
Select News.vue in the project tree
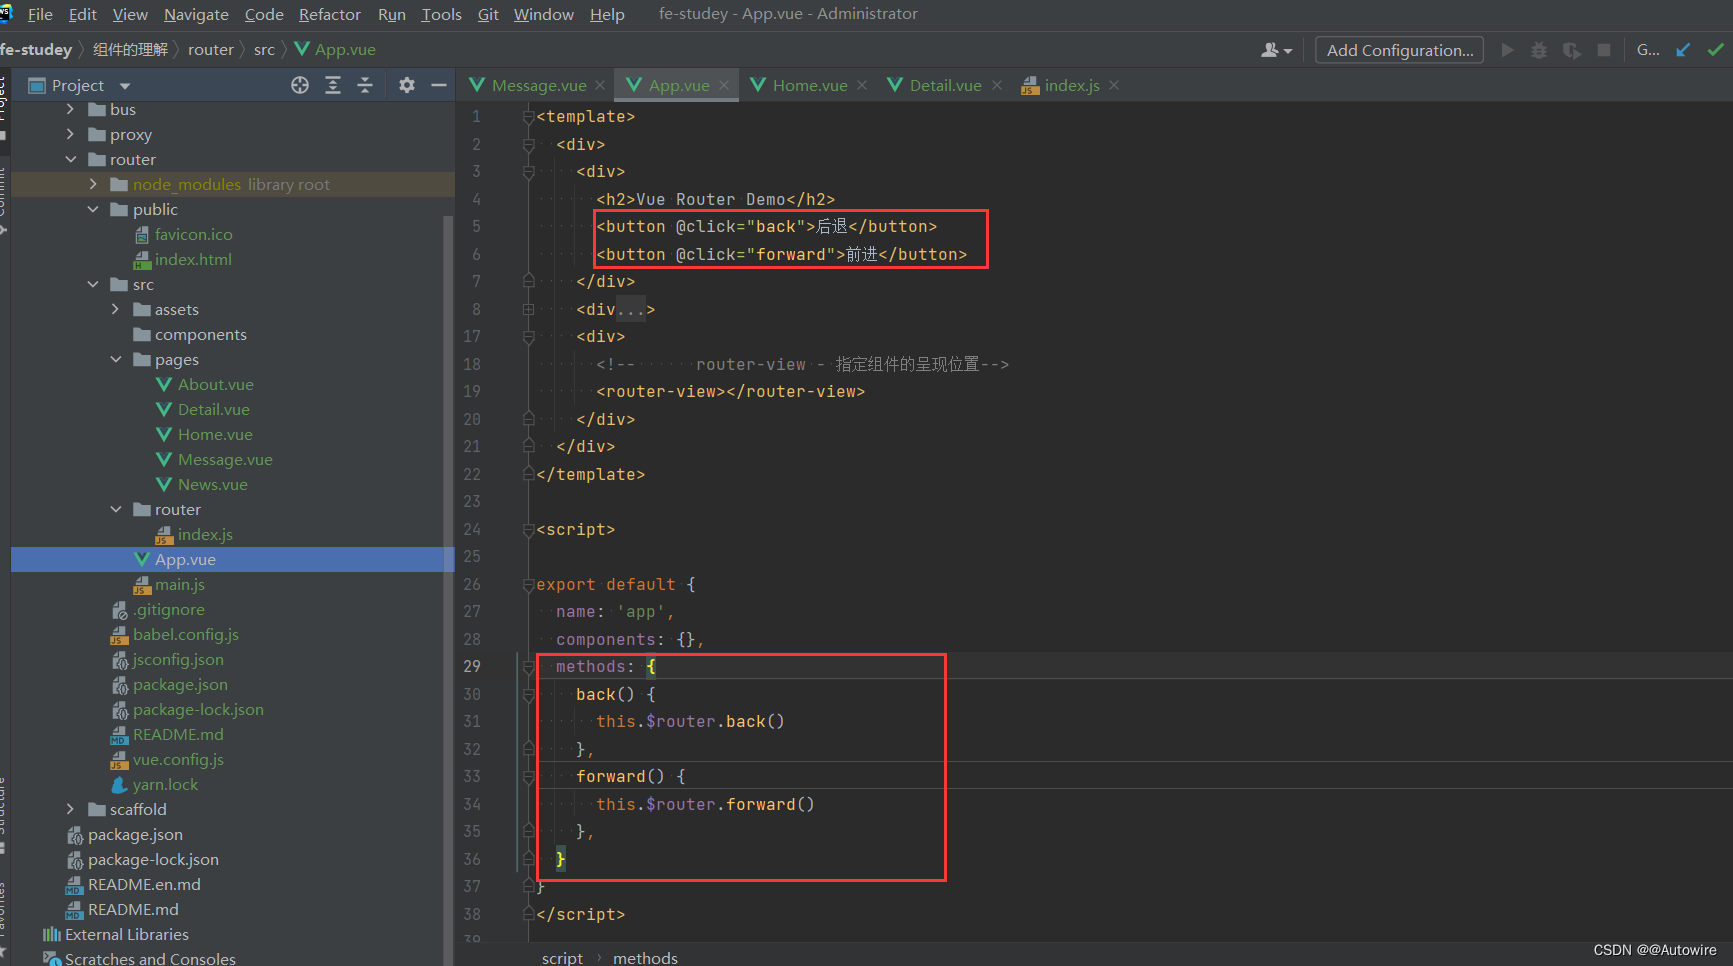coord(212,484)
